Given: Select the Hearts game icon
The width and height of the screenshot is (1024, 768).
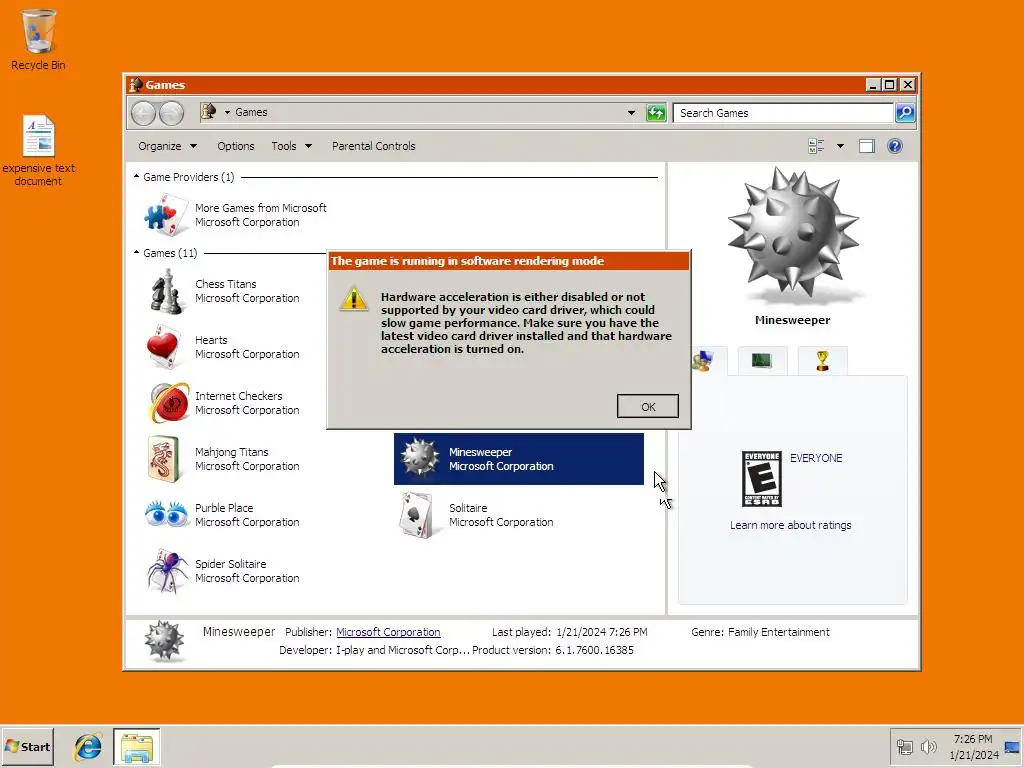Looking at the screenshot, I should click(x=164, y=347).
